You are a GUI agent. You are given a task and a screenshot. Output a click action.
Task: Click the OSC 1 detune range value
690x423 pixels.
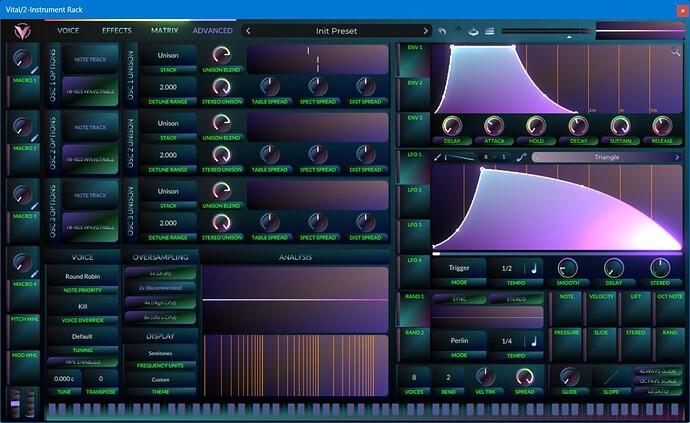pyautogui.click(x=168, y=87)
